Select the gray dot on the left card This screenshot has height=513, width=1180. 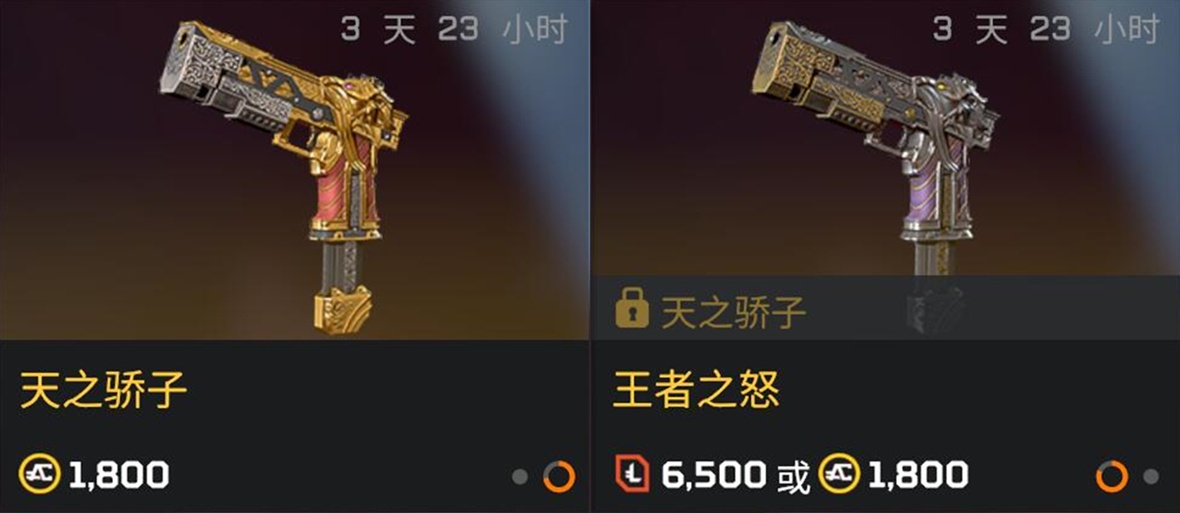pos(519,477)
